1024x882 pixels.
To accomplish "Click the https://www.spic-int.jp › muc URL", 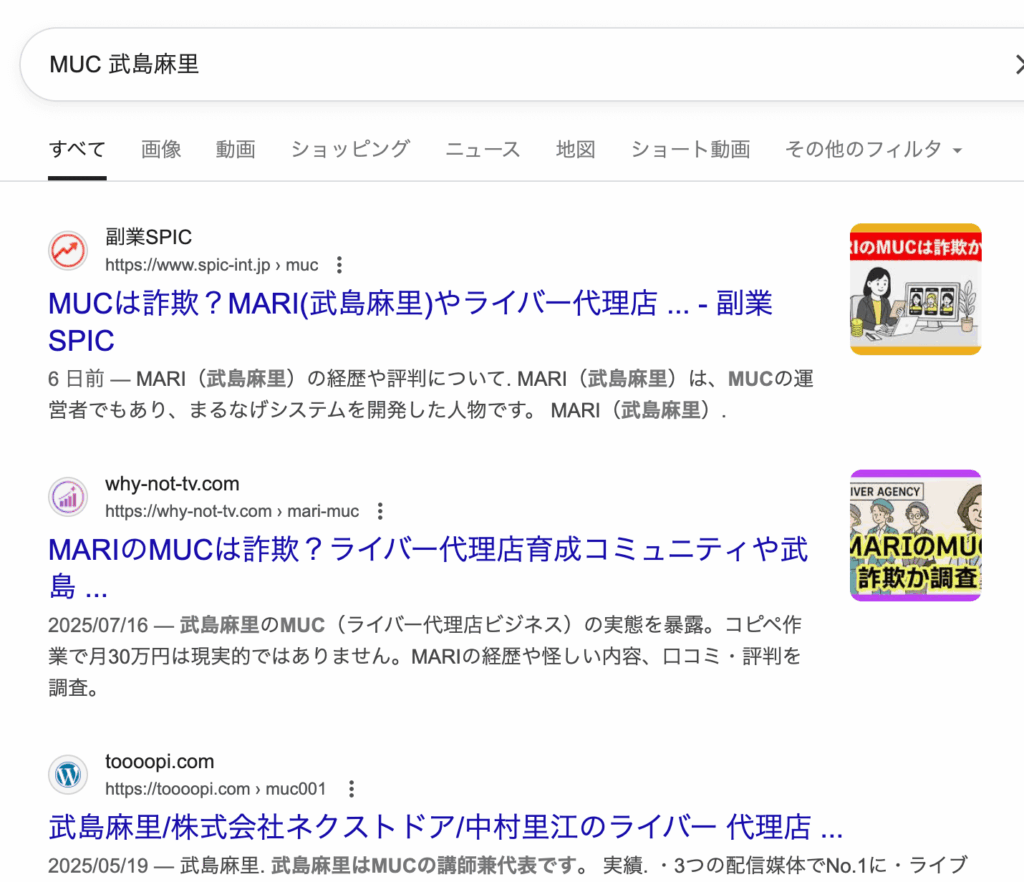I will click(x=212, y=265).
